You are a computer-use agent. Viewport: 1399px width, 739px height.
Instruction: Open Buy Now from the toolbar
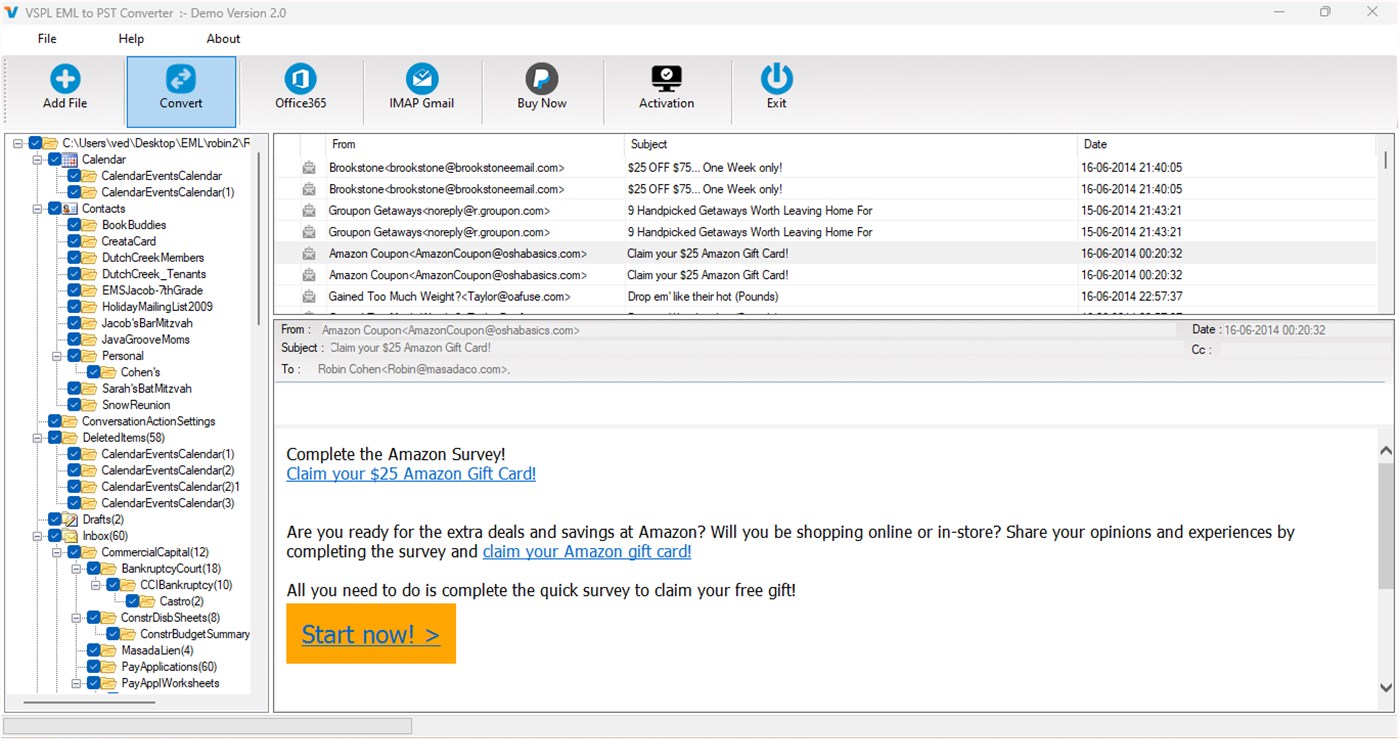coord(541,89)
